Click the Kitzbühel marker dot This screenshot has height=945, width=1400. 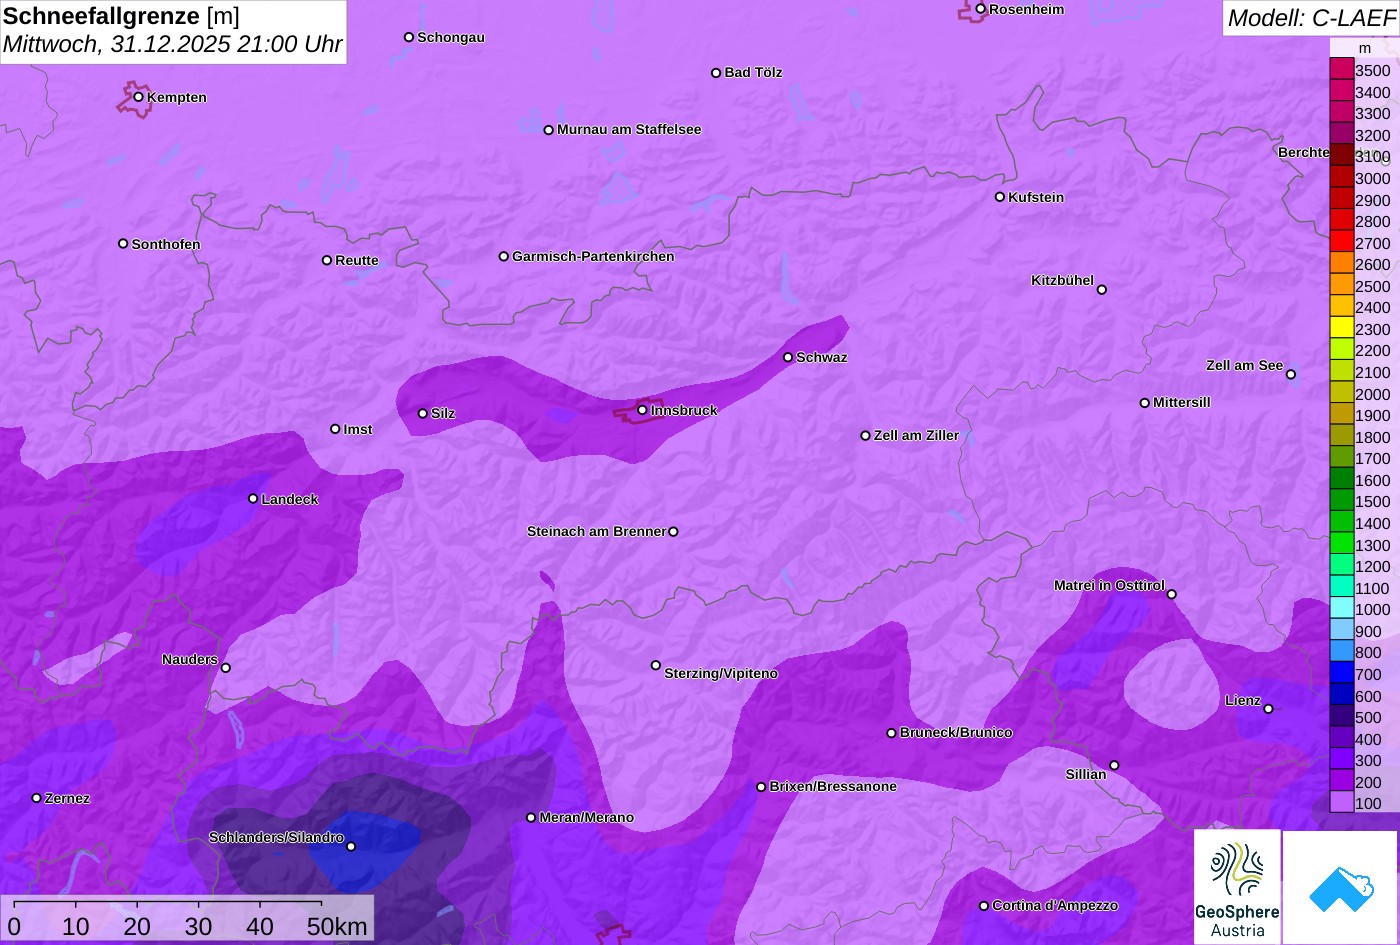(1102, 290)
